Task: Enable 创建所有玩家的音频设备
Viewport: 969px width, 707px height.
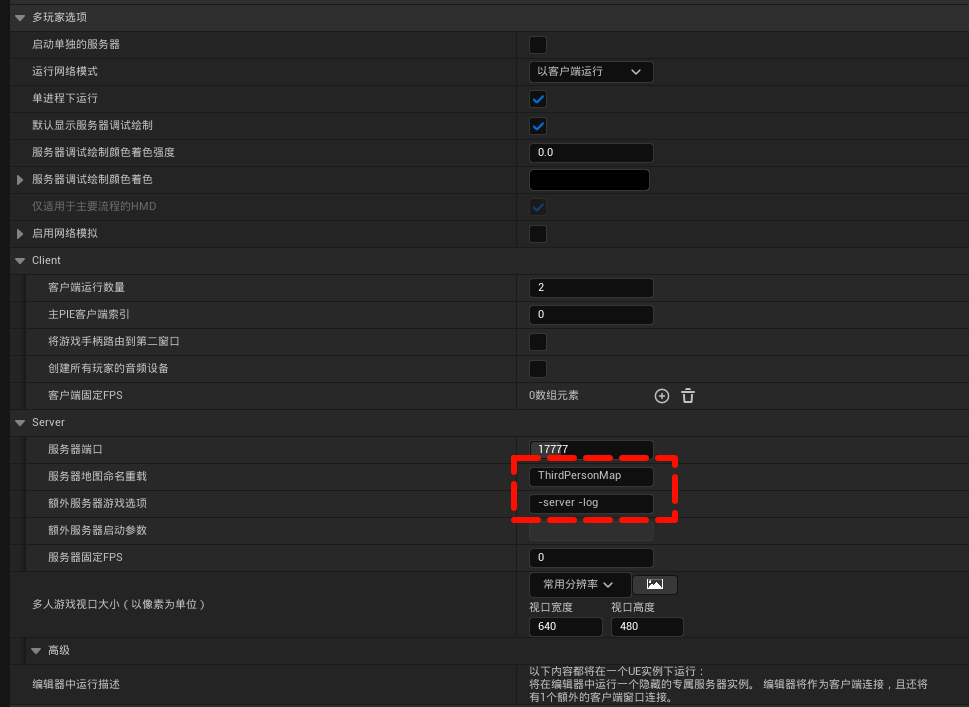Action: (537, 368)
